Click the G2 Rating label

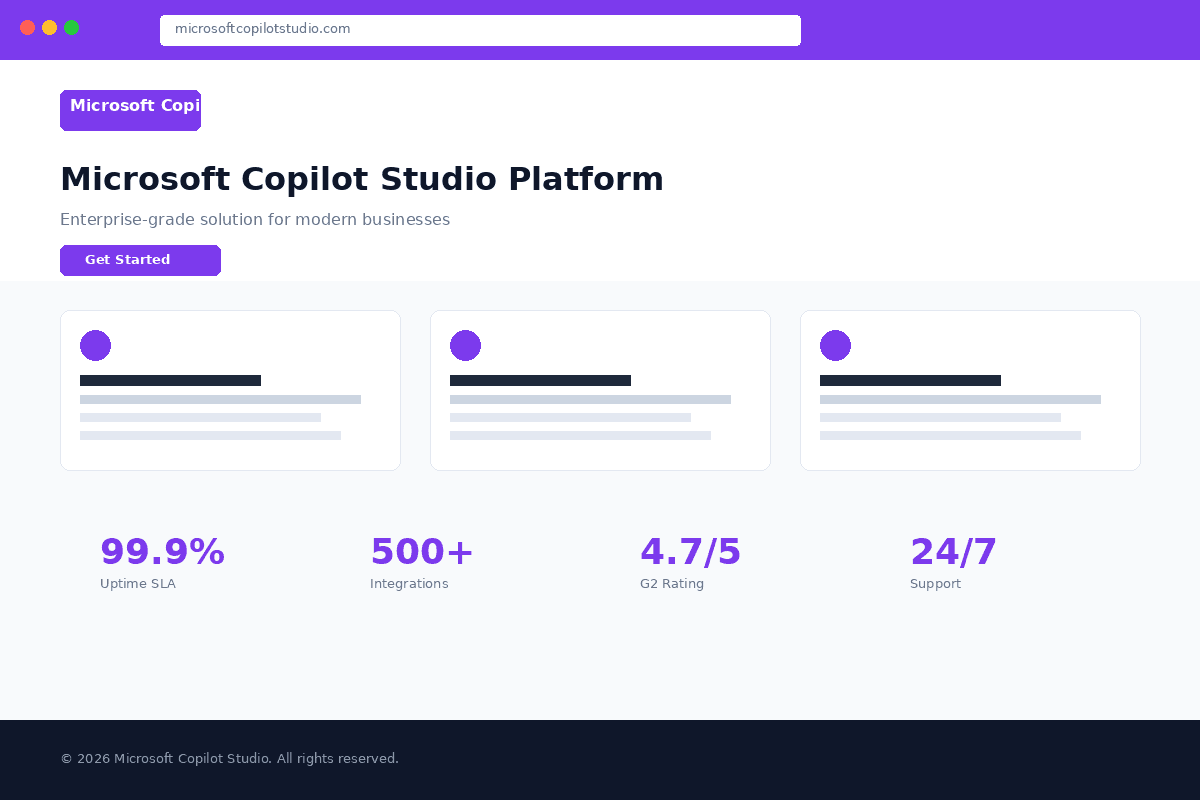pyautogui.click(x=672, y=584)
